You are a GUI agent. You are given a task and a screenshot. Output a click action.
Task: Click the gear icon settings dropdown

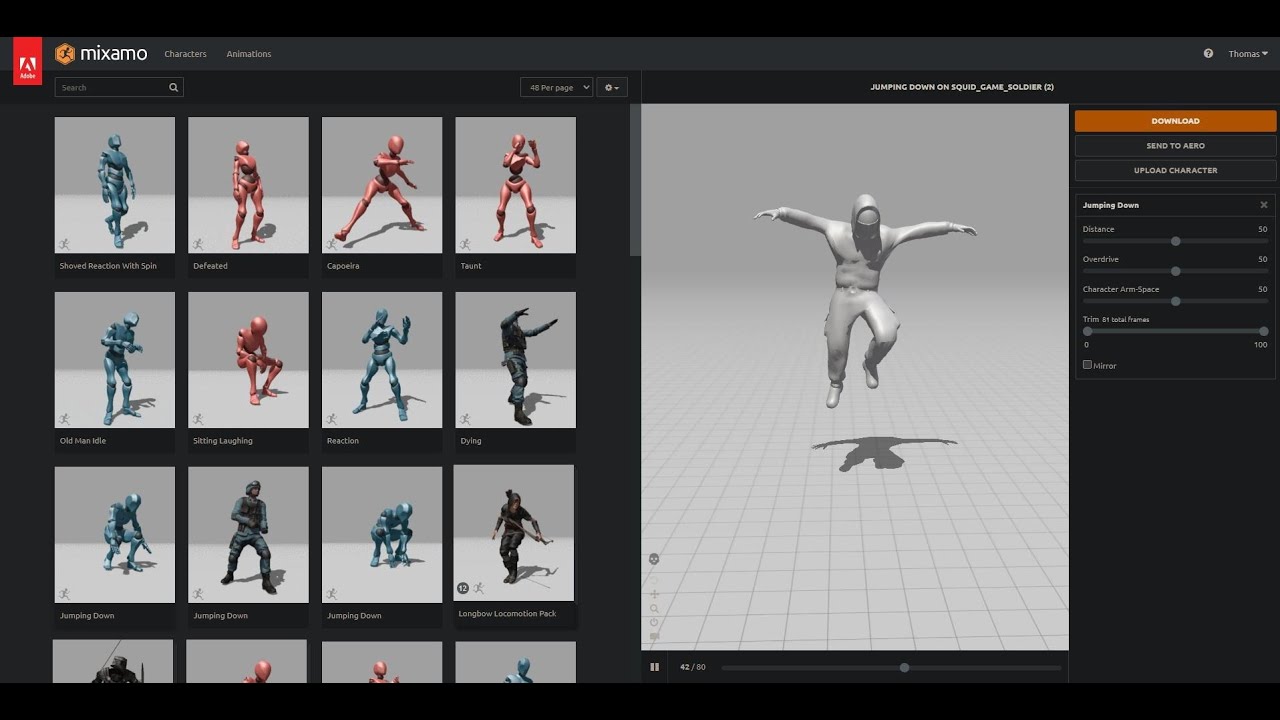(612, 88)
